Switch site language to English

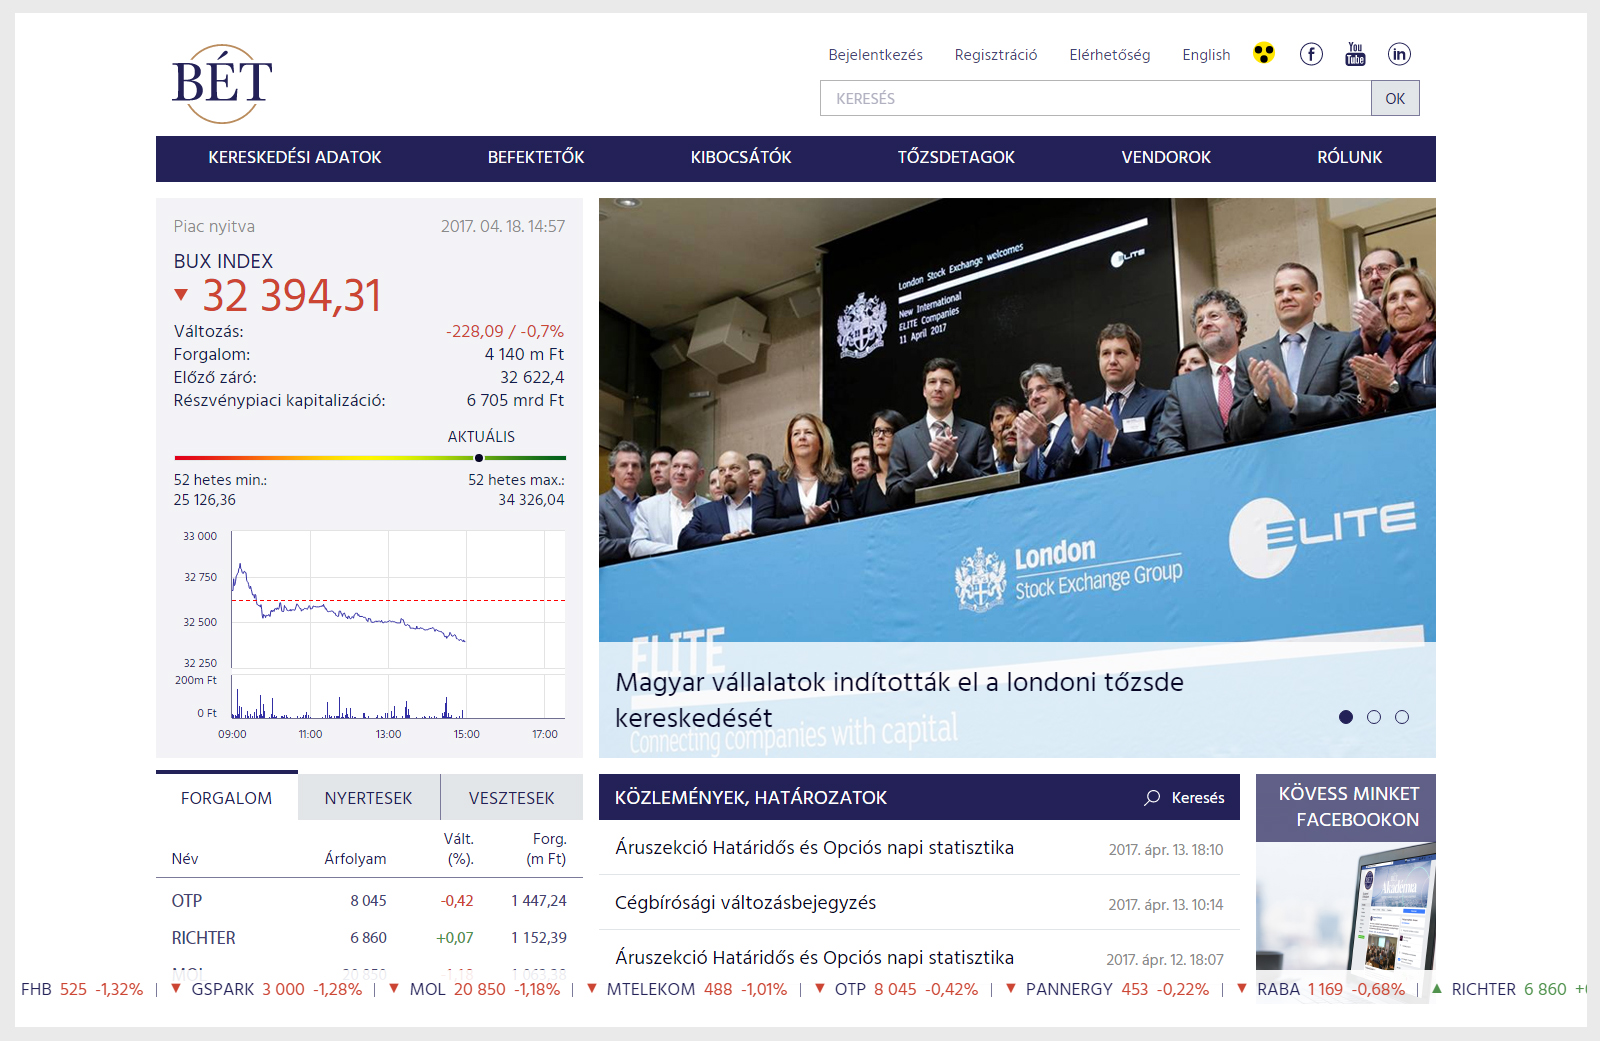(x=1206, y=55)
